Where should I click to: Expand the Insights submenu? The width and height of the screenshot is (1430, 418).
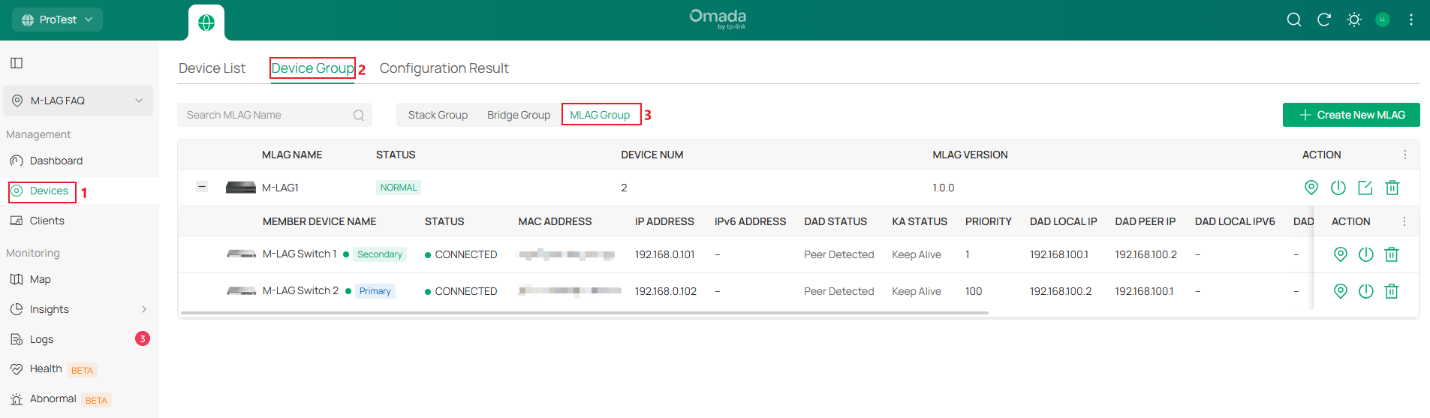(x=143, y=310)
